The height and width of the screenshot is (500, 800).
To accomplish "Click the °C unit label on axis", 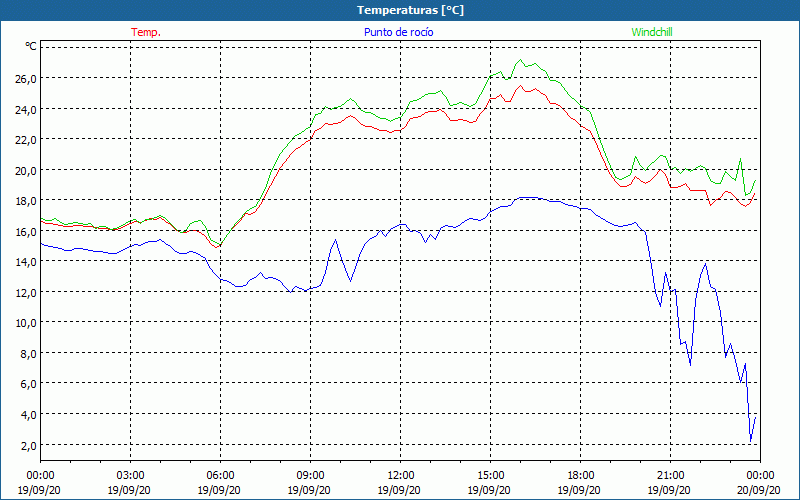I will click(31, 46).
